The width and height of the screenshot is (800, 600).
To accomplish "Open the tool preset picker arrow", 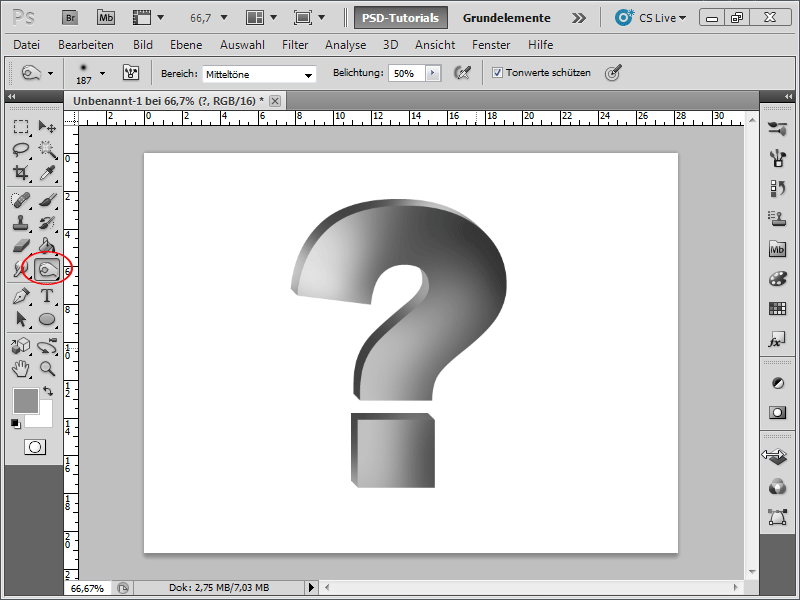I will 50,73.
